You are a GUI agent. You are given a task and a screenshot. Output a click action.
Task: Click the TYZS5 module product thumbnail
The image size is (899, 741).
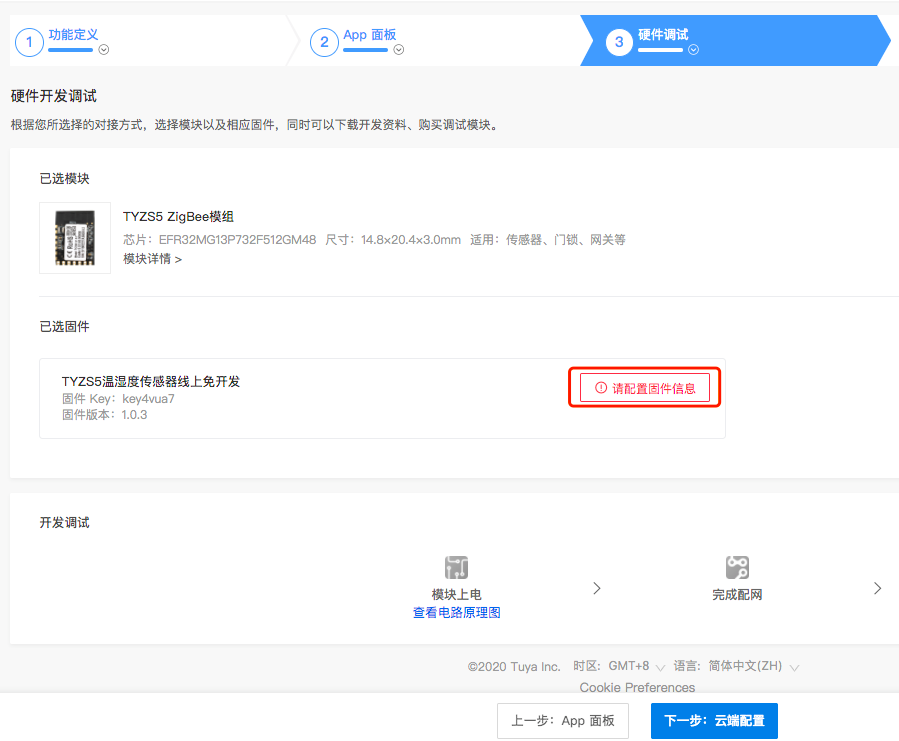[x=74, y=238]
